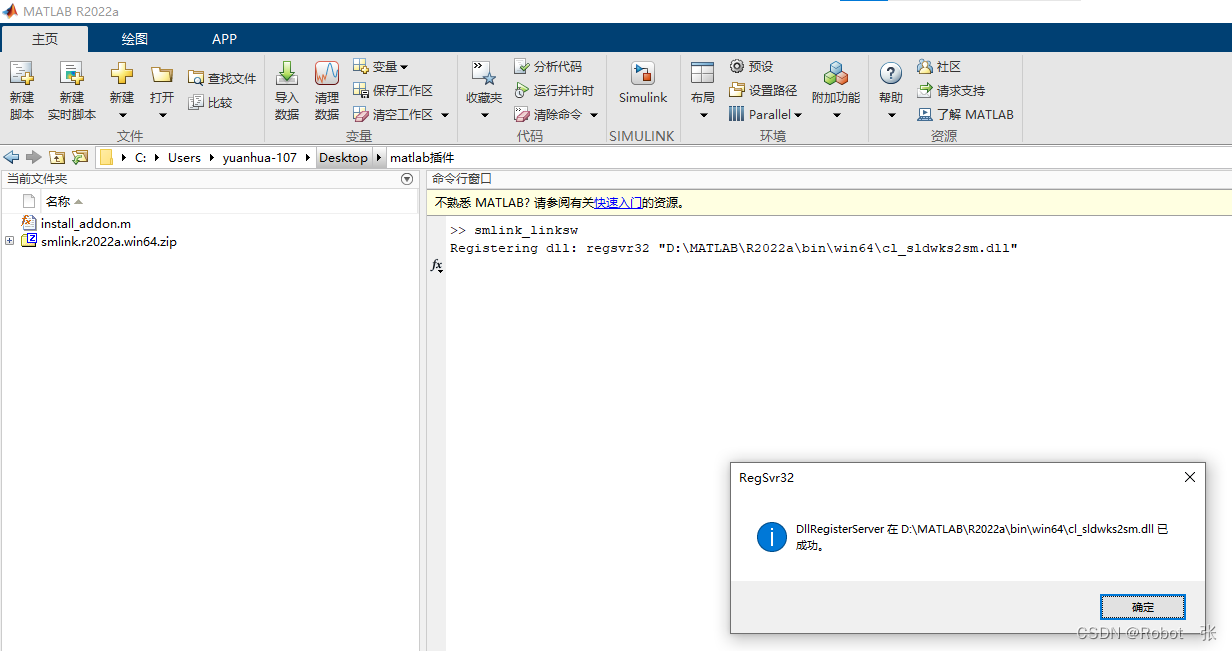Image resolution: width=1232 pixels, height=651 pixels.
Task: Close the RegSvr32 dialog
Action: coord(1190,478)
